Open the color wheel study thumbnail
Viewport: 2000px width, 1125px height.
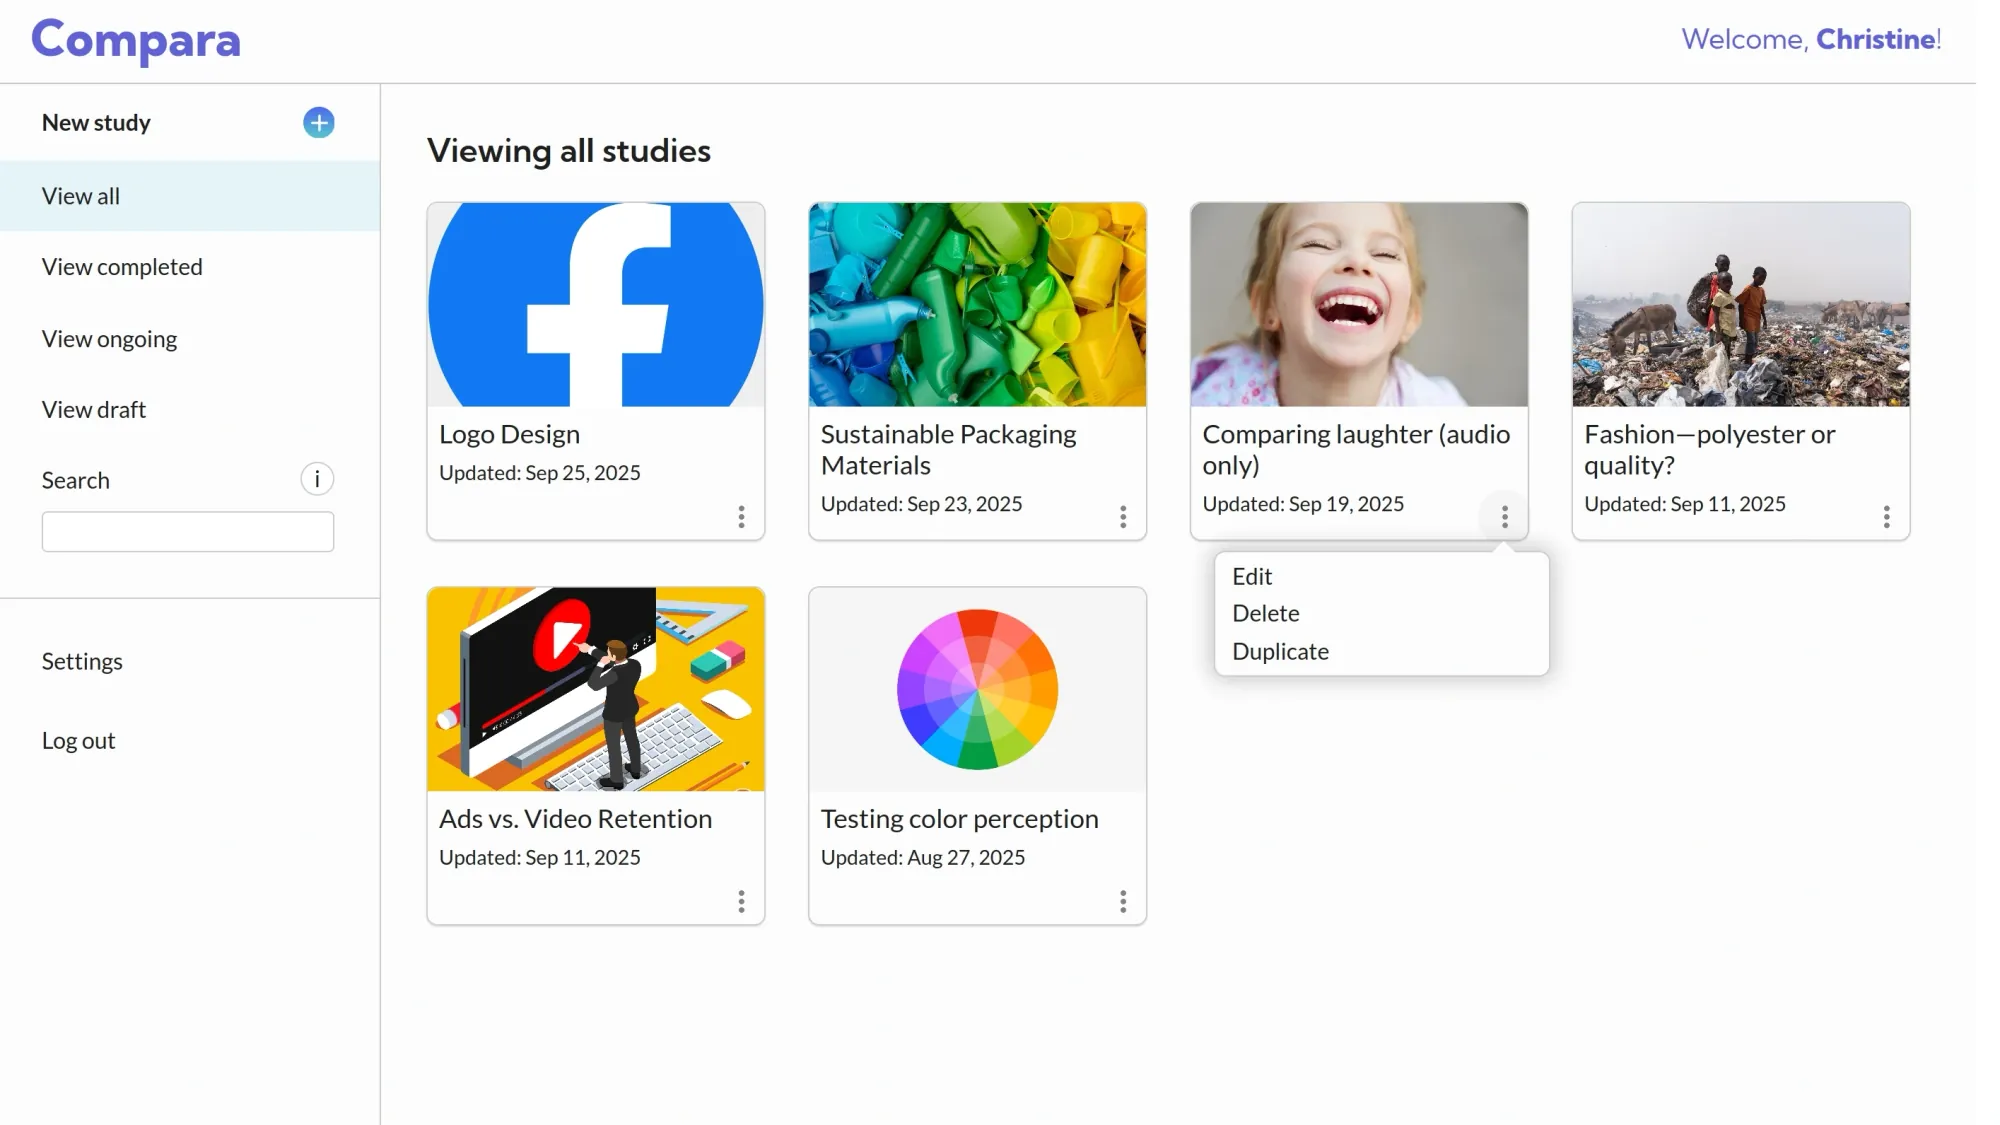[977, 690]
